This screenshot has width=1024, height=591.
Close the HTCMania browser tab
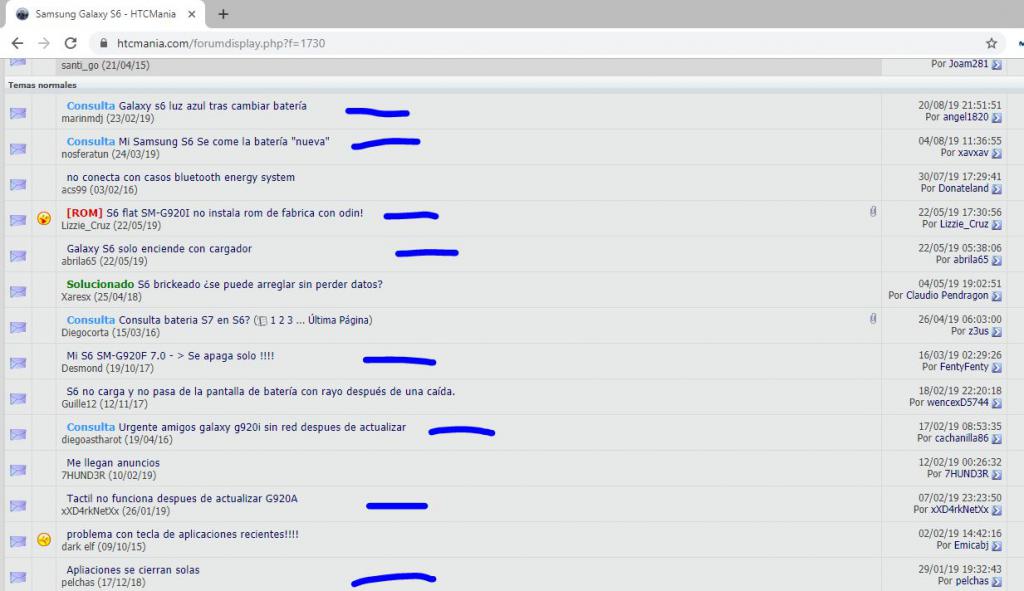pos(191,14)
